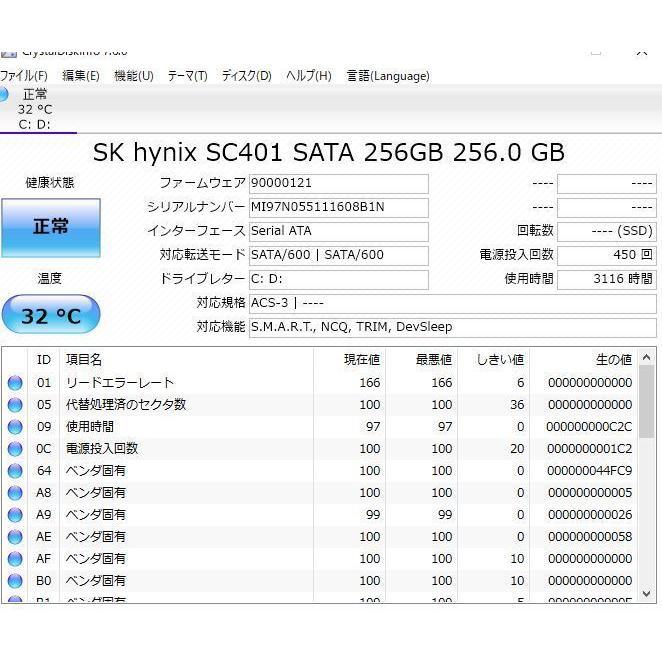Click status orb for ID 05 row

click(x=15, y=405)
